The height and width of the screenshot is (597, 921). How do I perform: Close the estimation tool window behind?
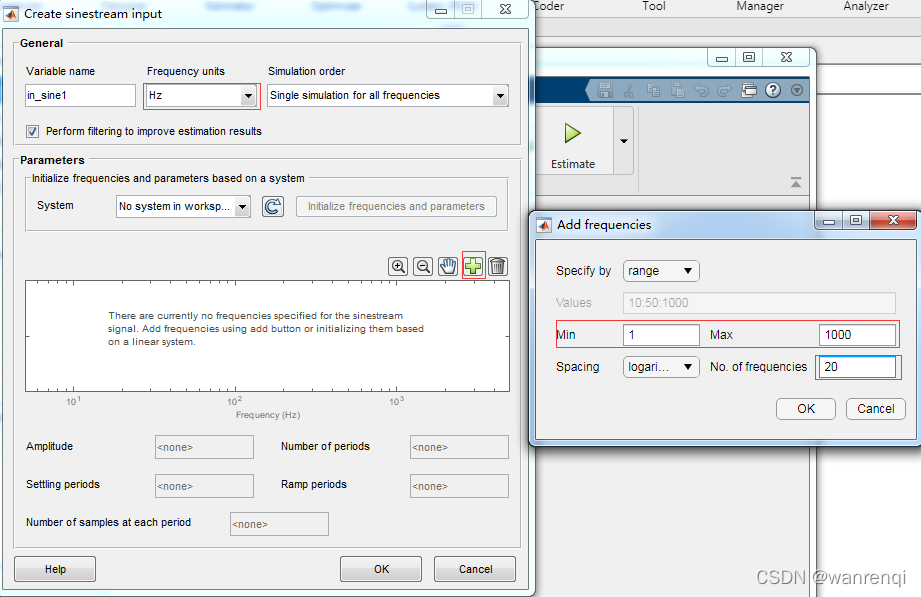point(786,57)
